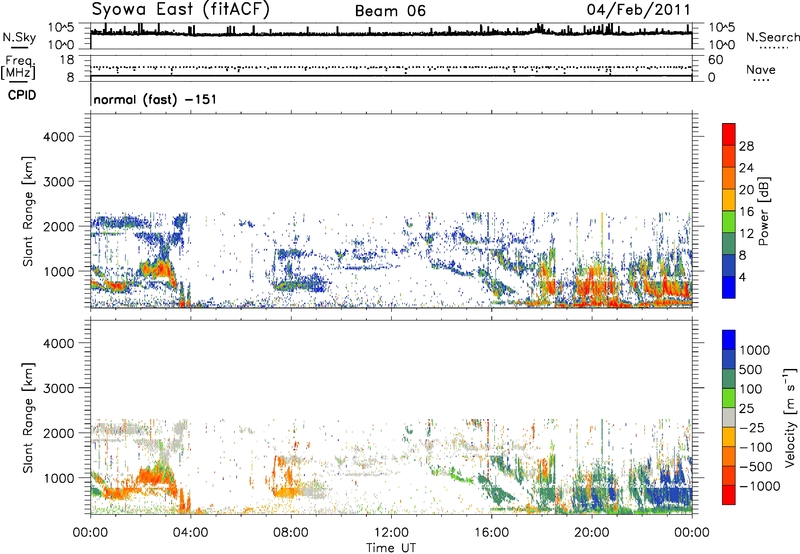Click the blue swatch near 4 dB on power bar
The width and height of the screenshot is (800, 554).
tap(729, 287)
